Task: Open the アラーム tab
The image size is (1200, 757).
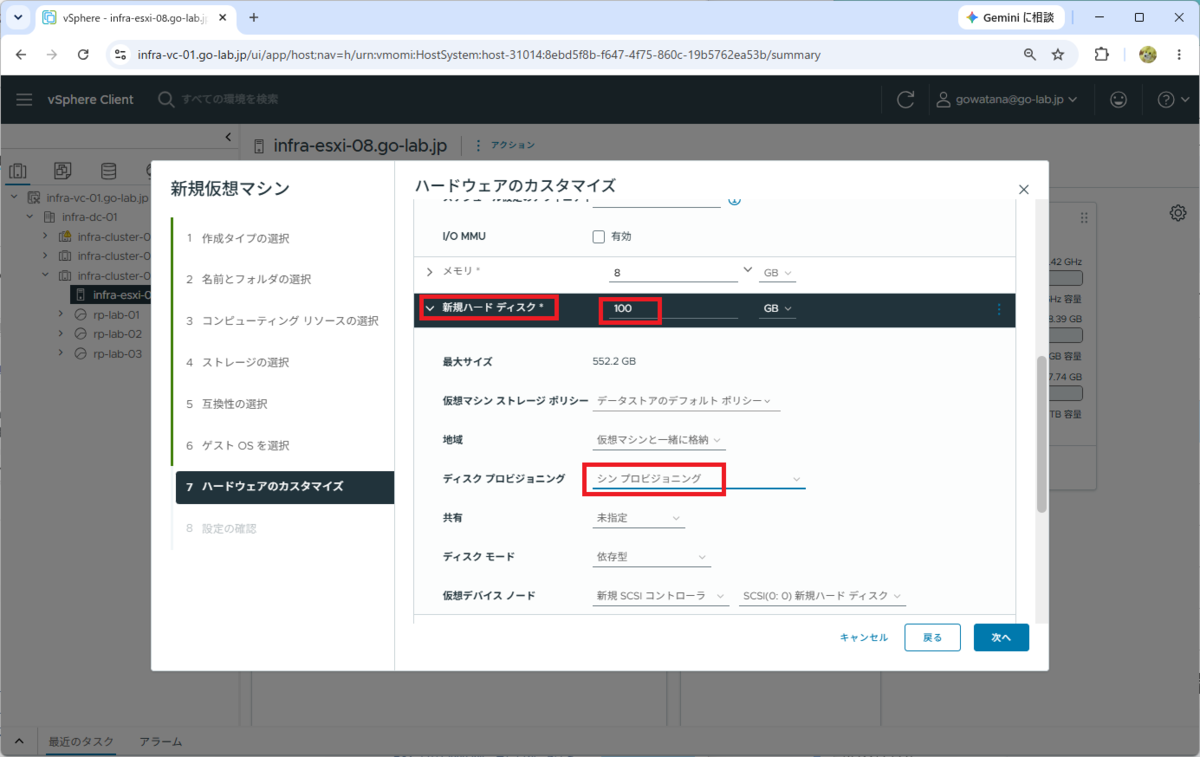Action: (160, 742)
